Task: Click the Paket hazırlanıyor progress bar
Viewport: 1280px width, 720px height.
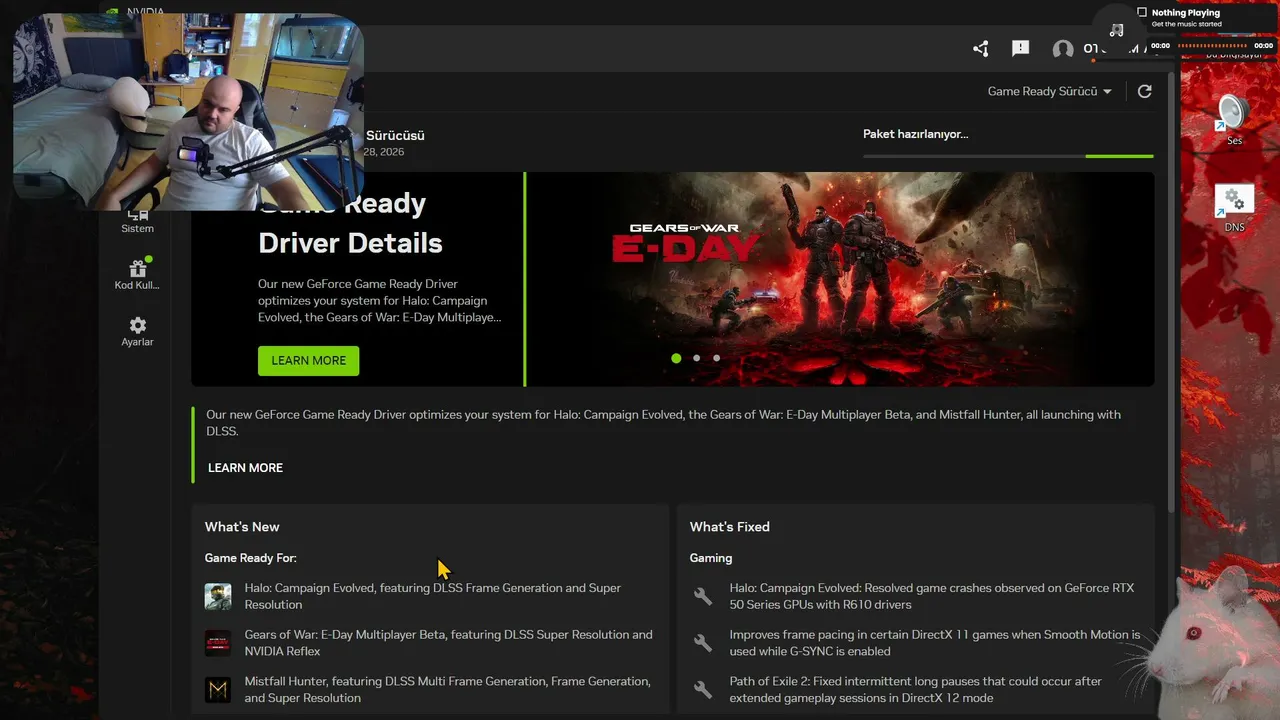Action: pos(1008,156)
